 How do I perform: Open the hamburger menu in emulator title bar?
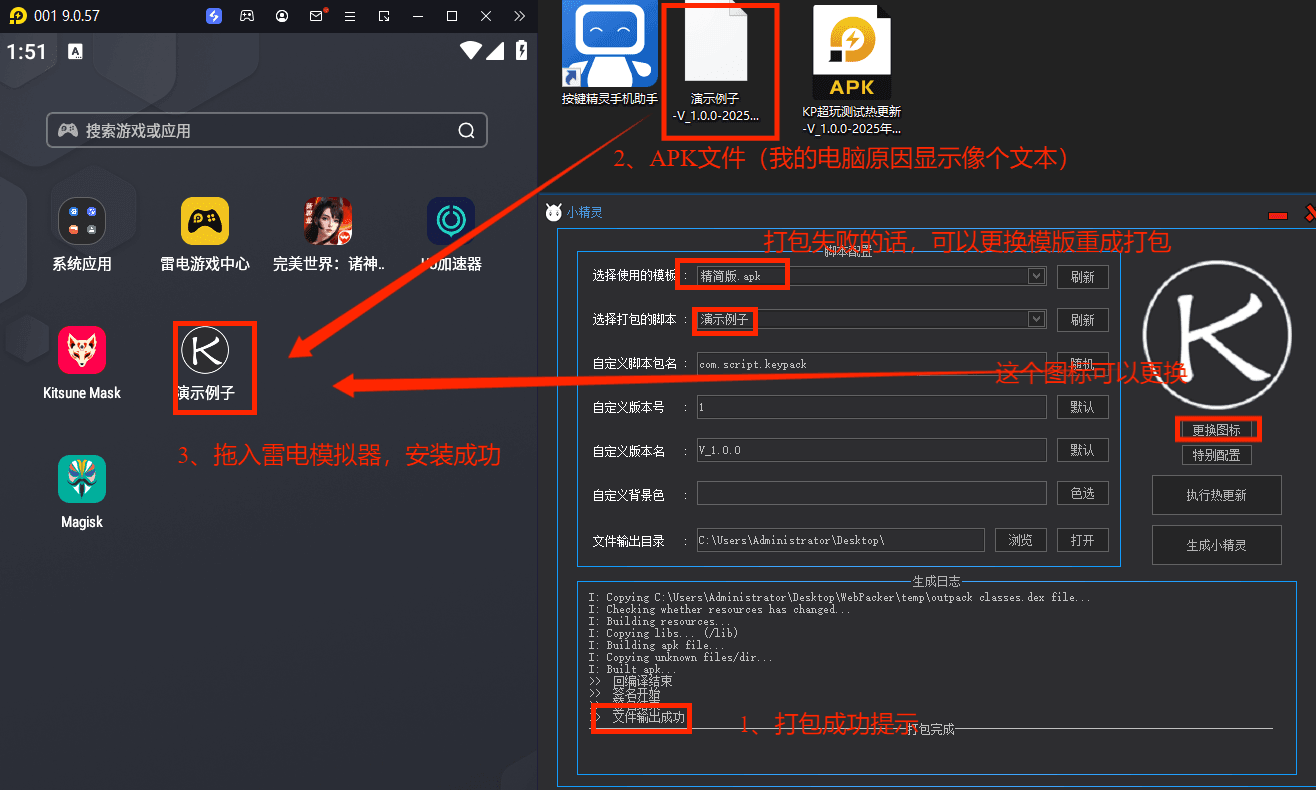point(349,16)
